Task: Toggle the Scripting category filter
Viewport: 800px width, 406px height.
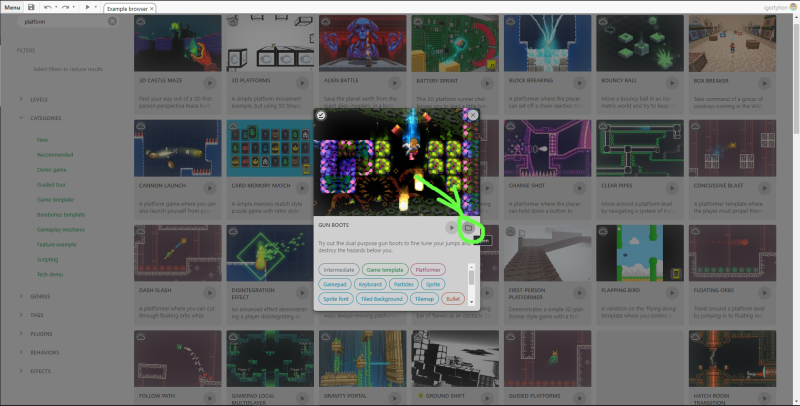Action: [x=47, y=260]
